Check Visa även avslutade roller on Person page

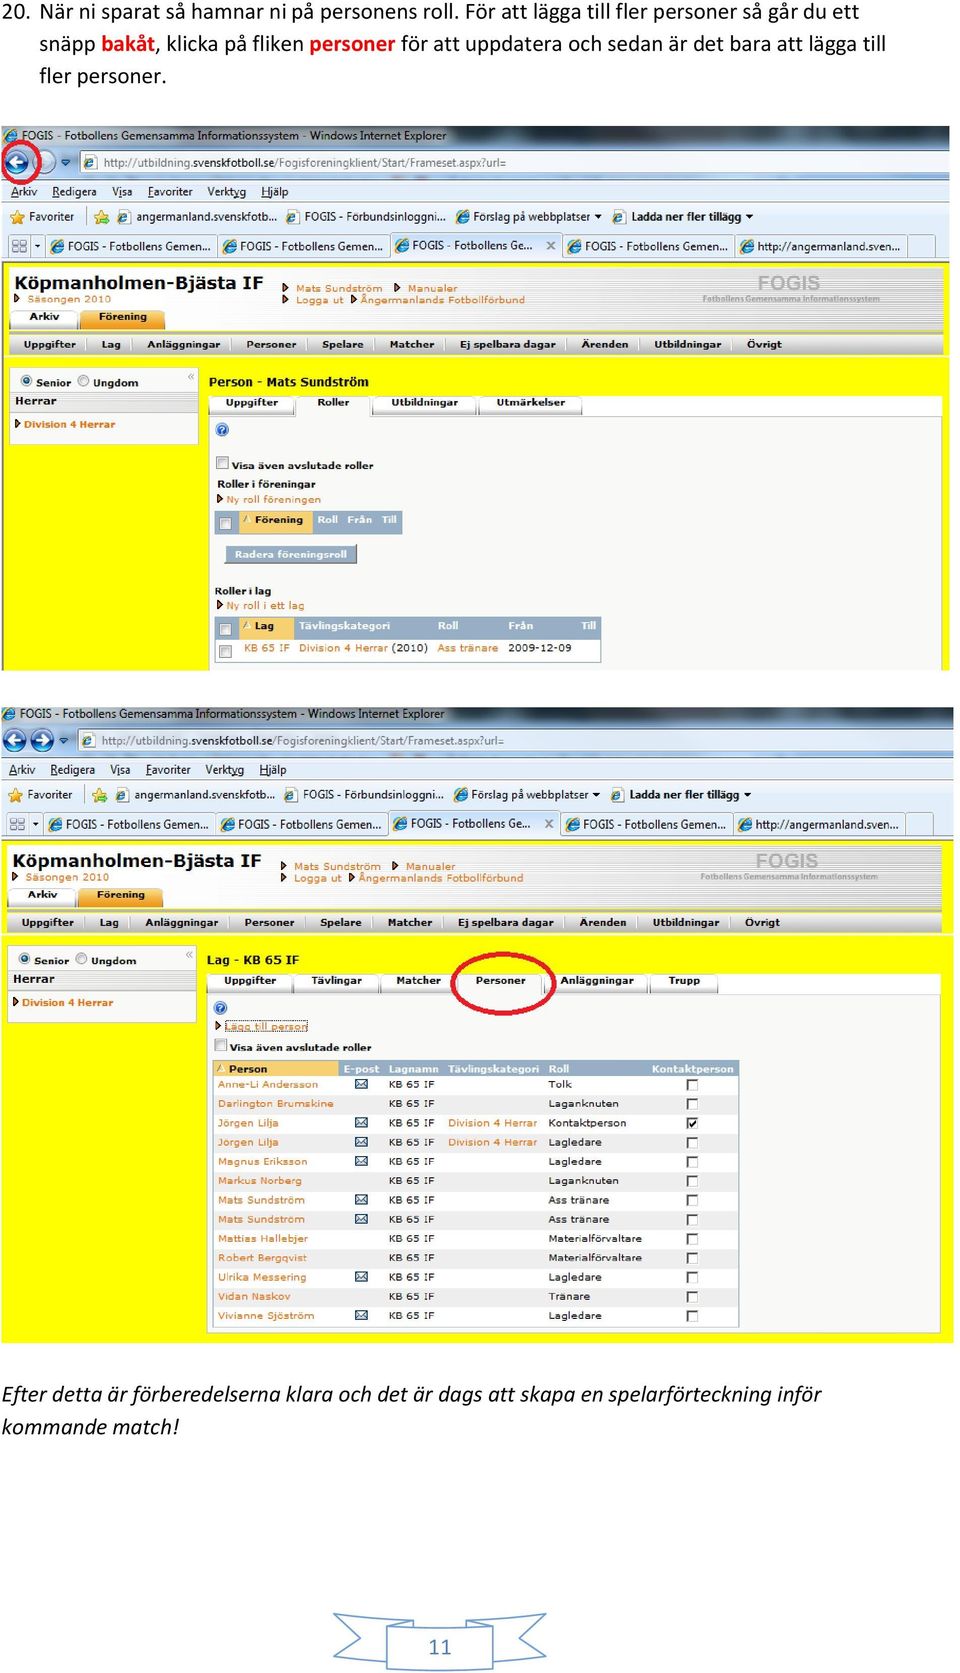pyautogui.click(x=222, y=464)
